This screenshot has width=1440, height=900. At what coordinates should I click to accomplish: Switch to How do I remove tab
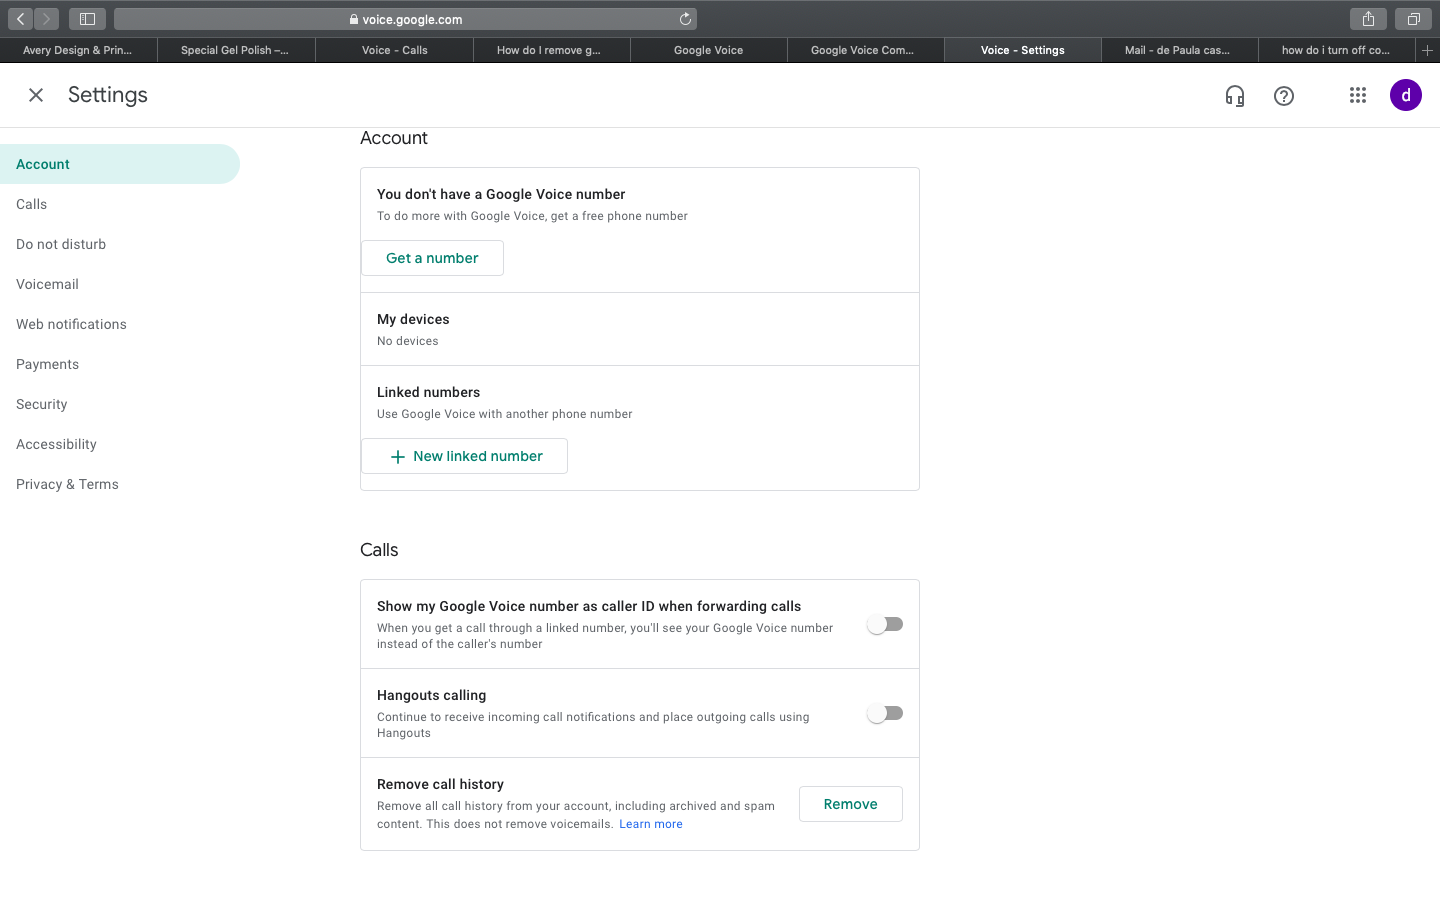tap(551, 50)
